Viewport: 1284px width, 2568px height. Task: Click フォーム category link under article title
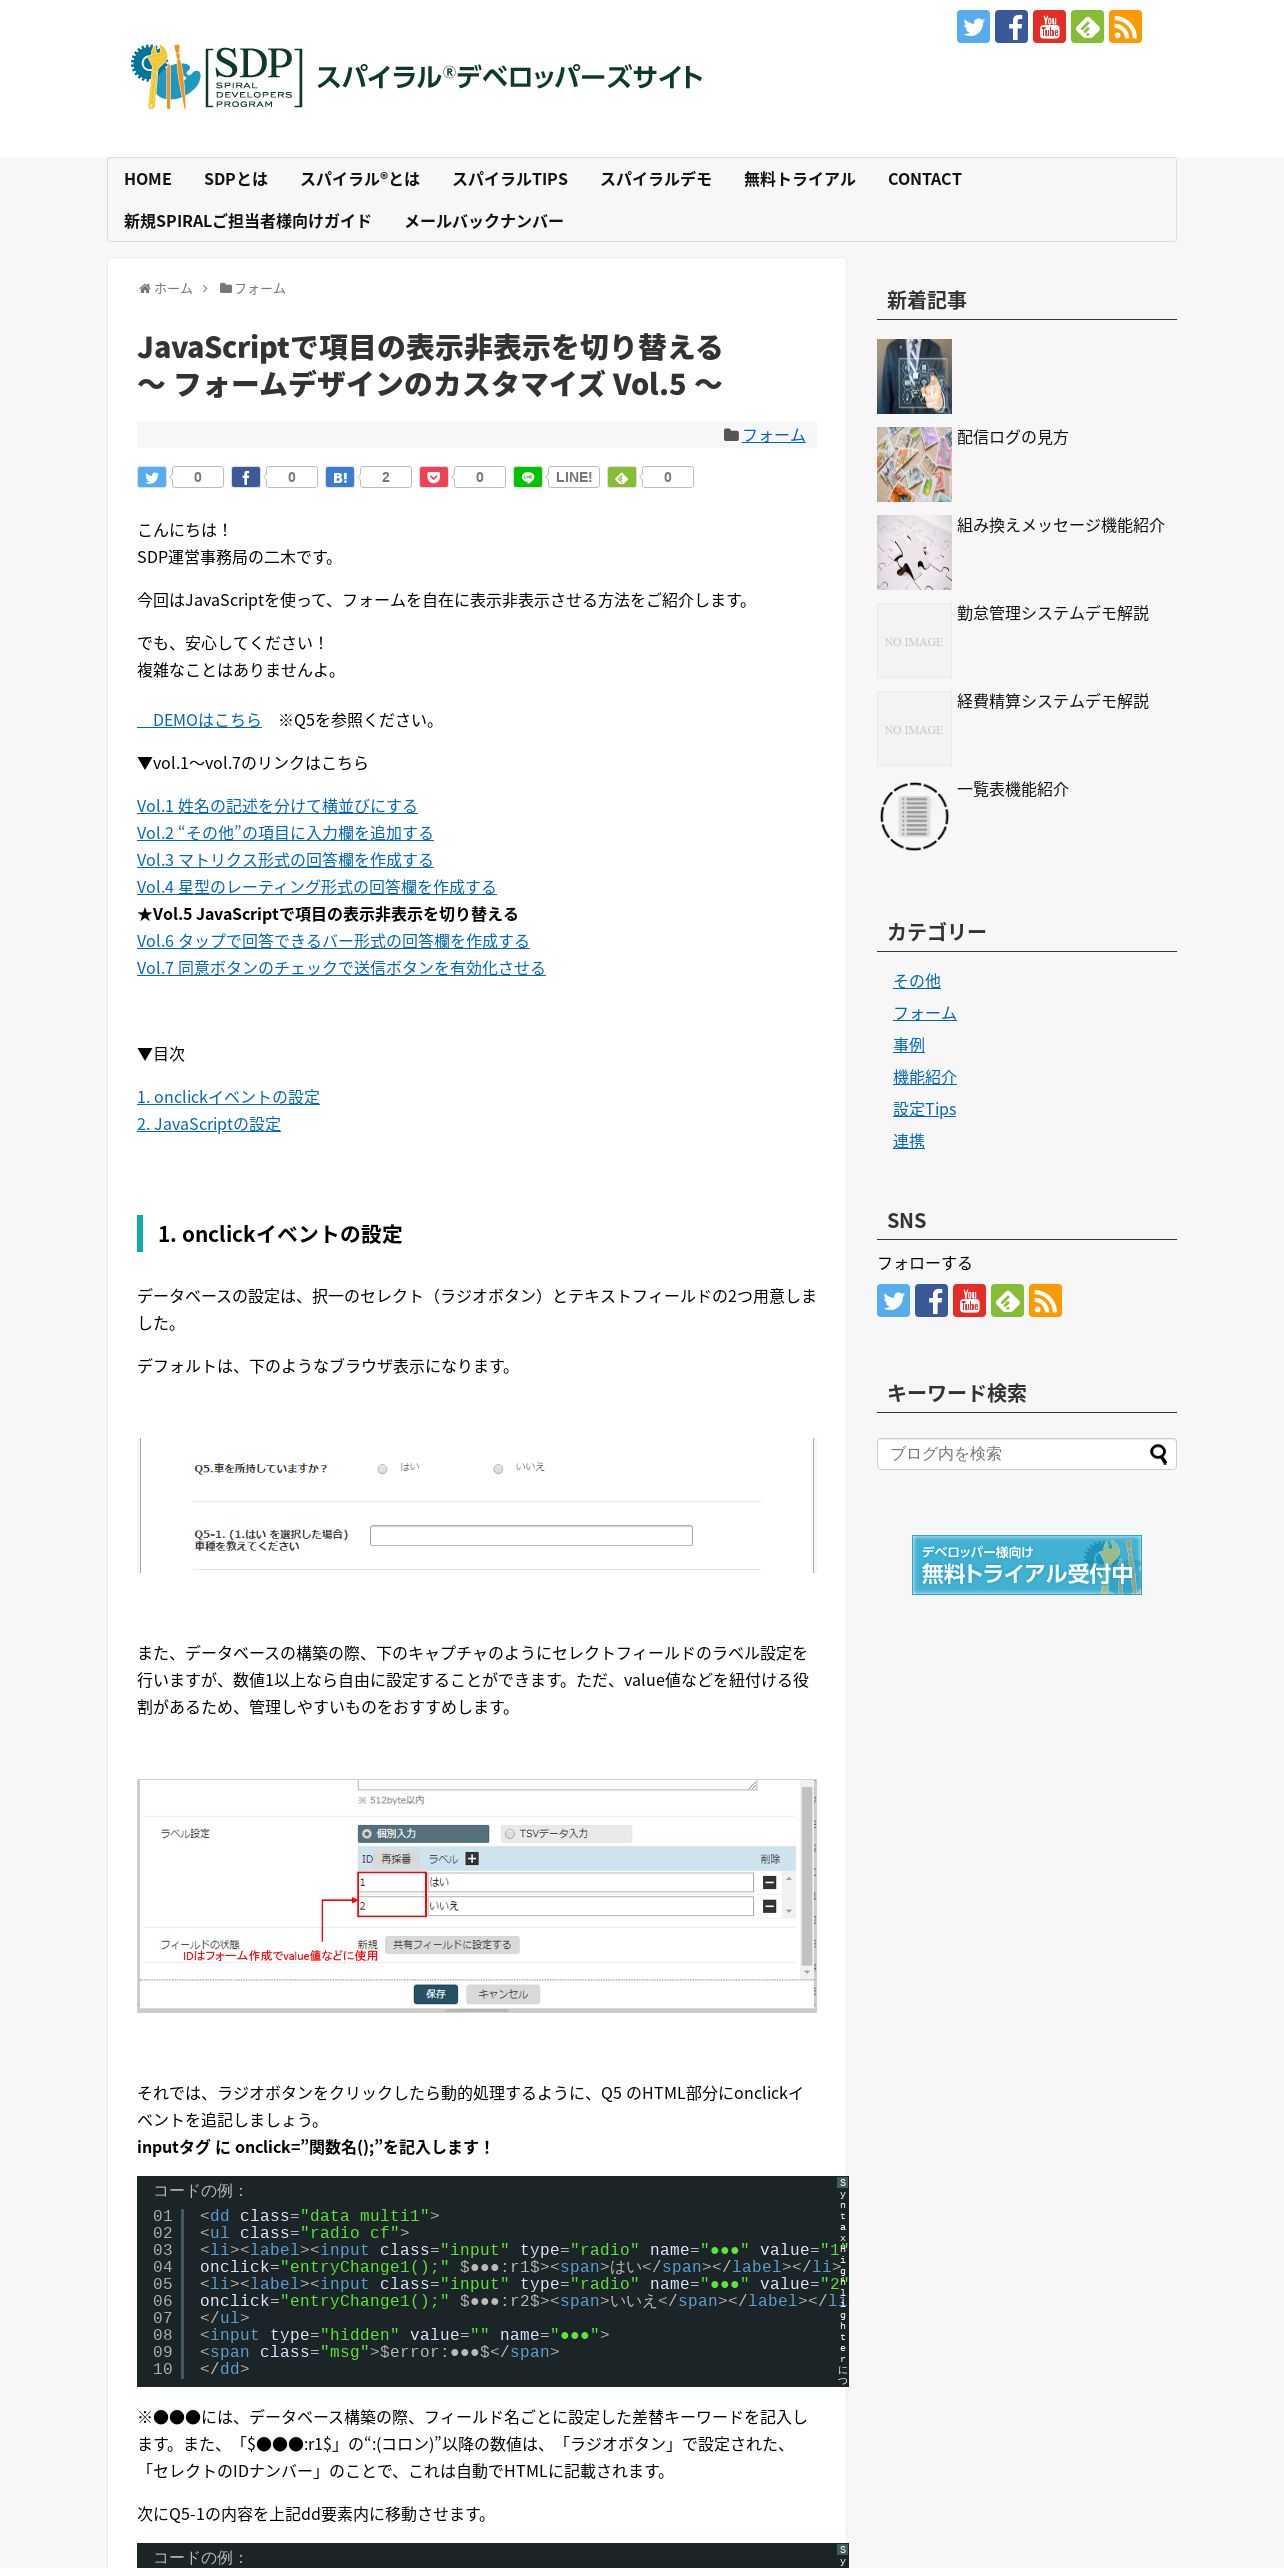[774, 435]
